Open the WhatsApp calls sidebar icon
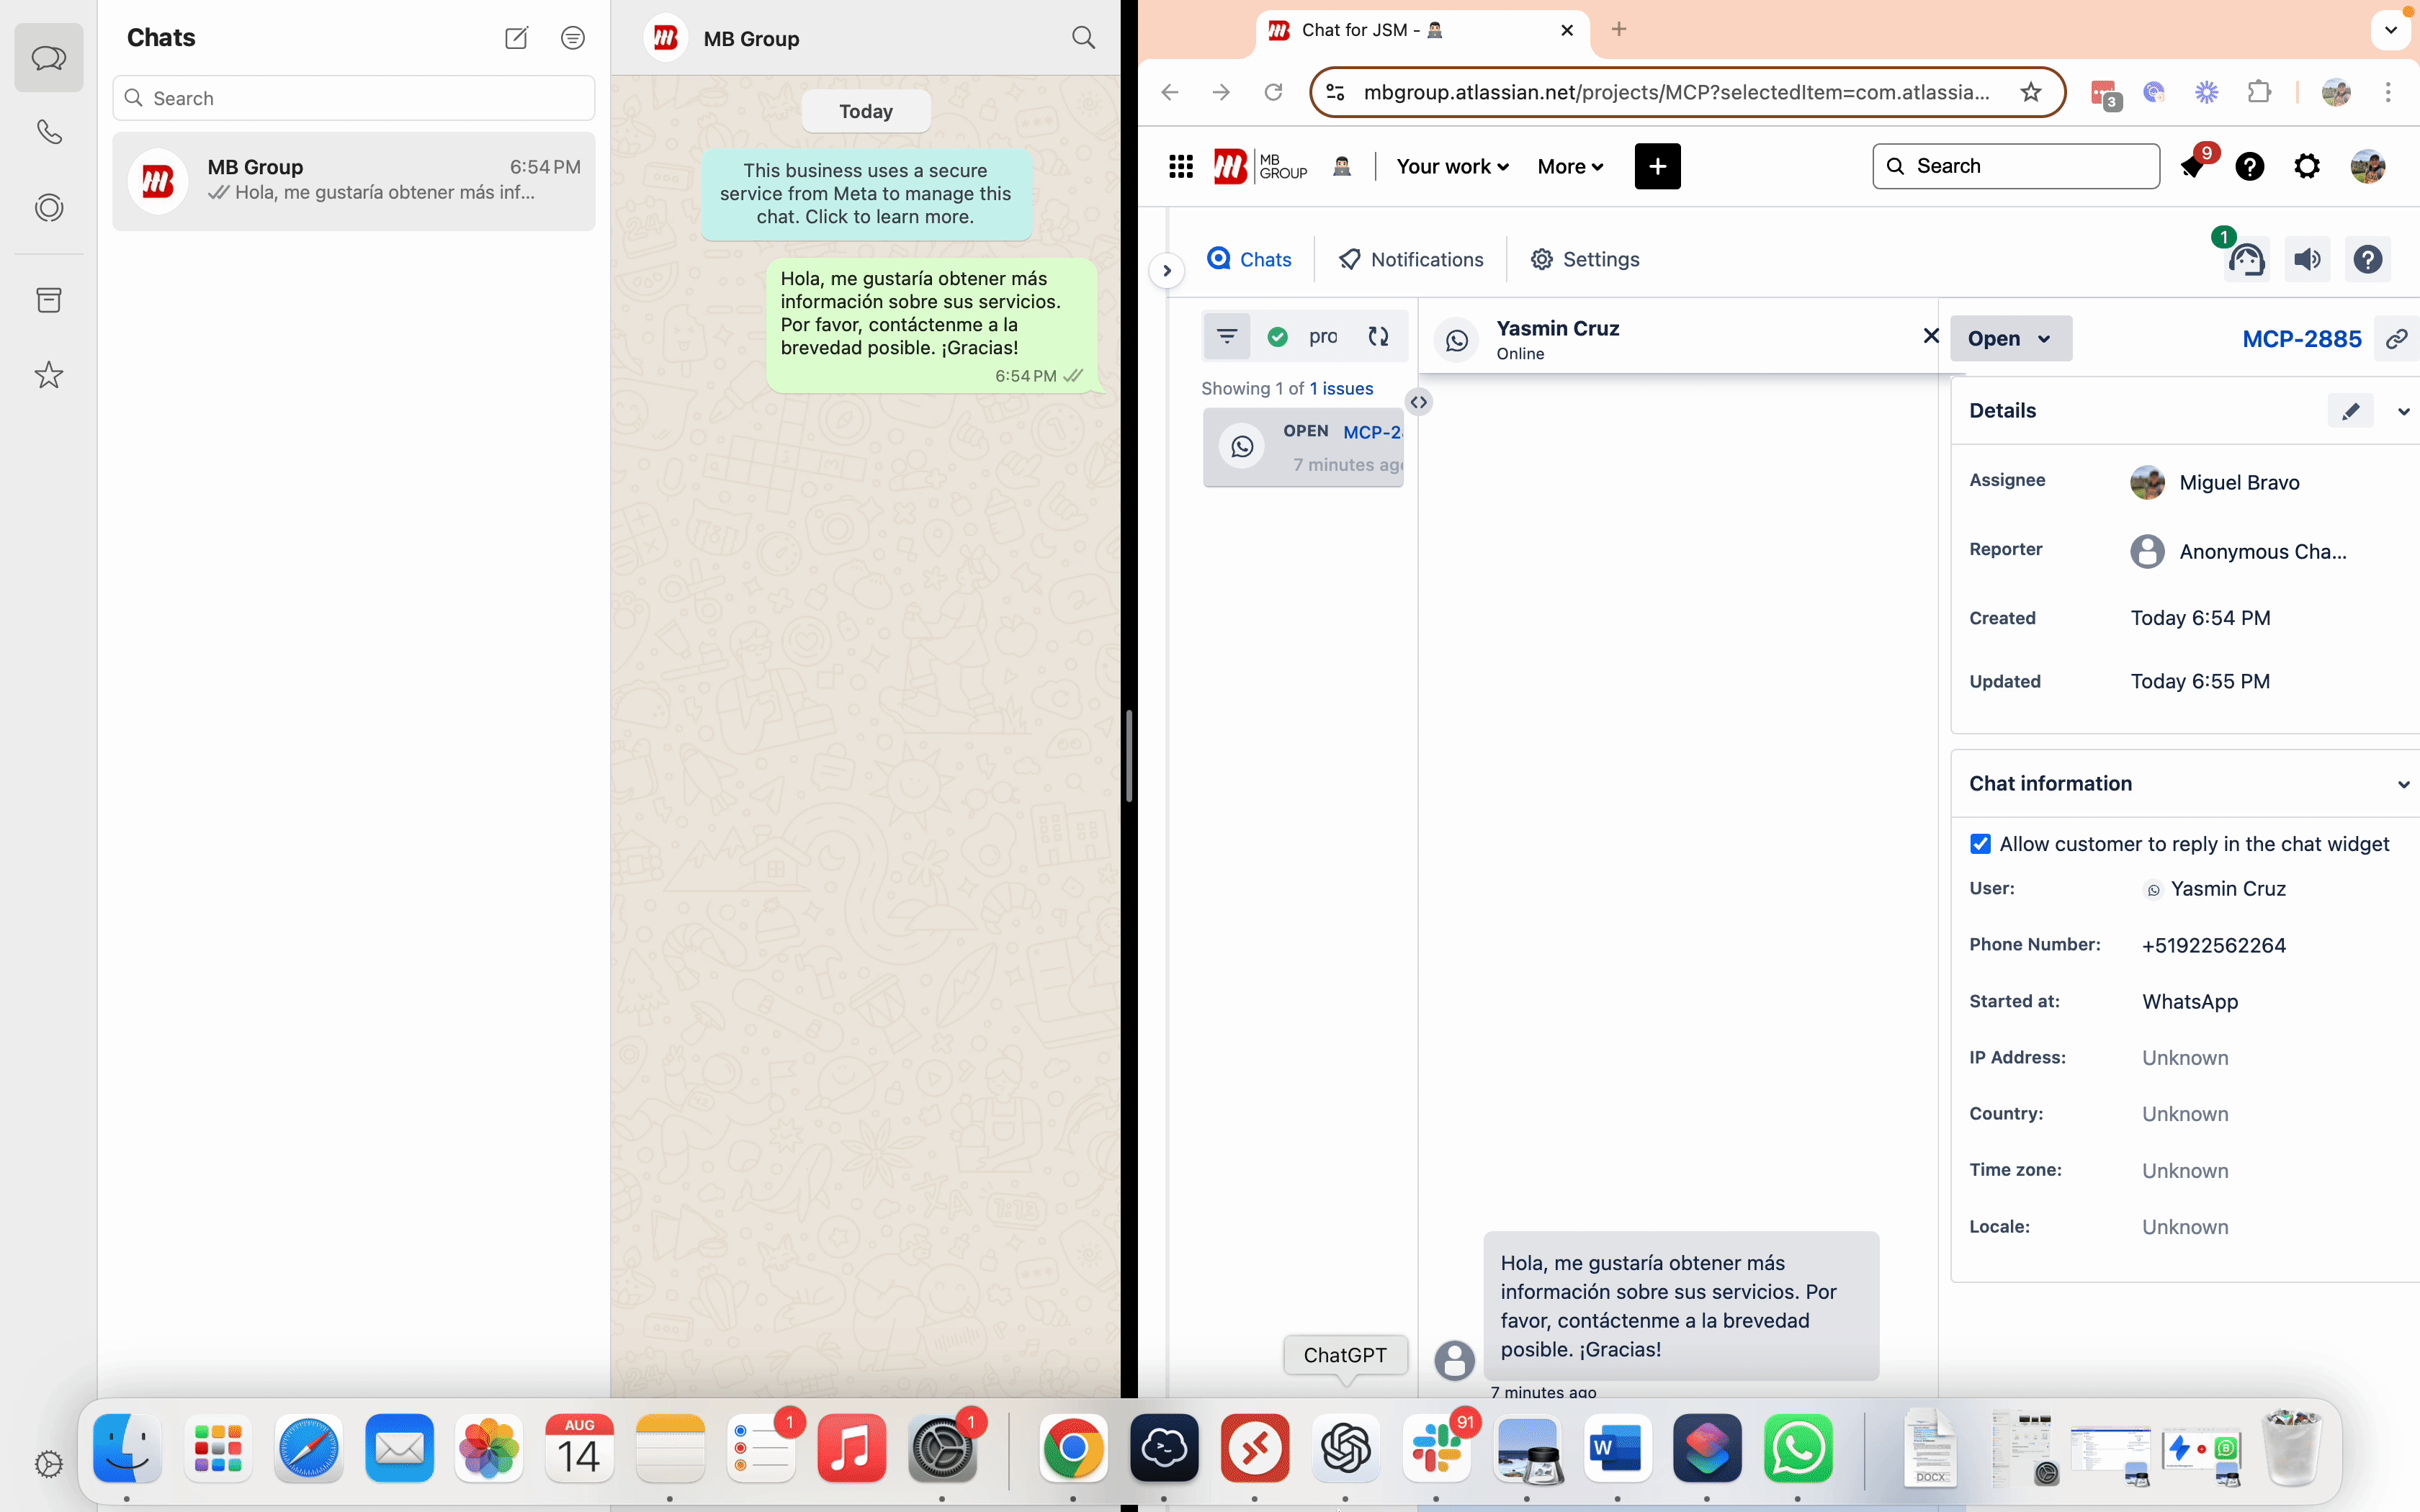Viewport: 2420px width, 1512px height. click(49, 132)
